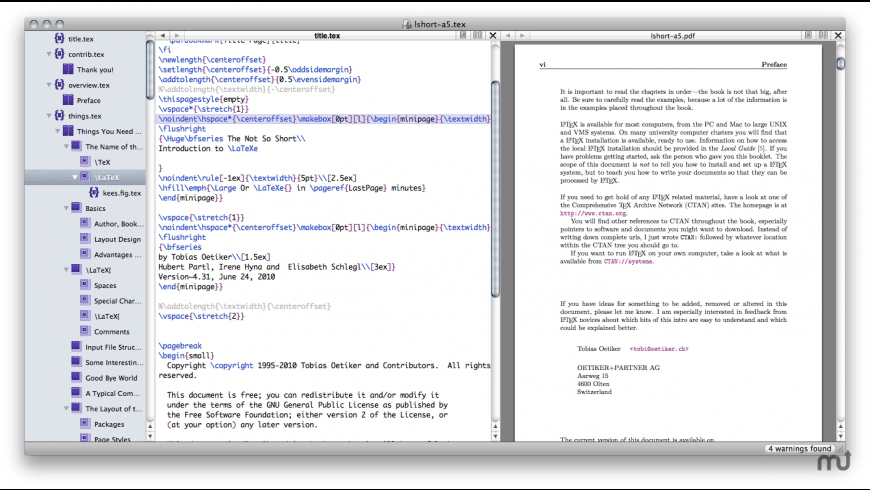Click the PDF scrollbar down arrow
This screenshot has height=490, width=870.
pyautogui.click(x=841, y=436)
